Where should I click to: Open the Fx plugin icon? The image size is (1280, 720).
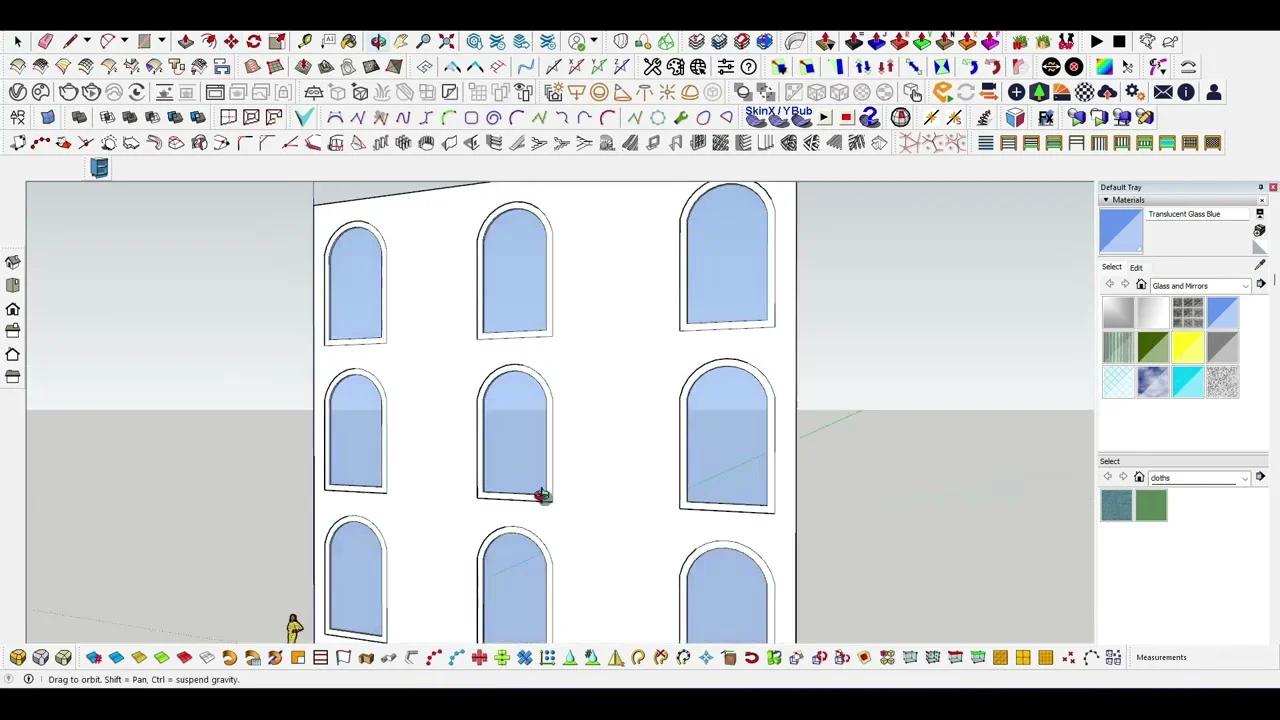[x=1046, y=117]
